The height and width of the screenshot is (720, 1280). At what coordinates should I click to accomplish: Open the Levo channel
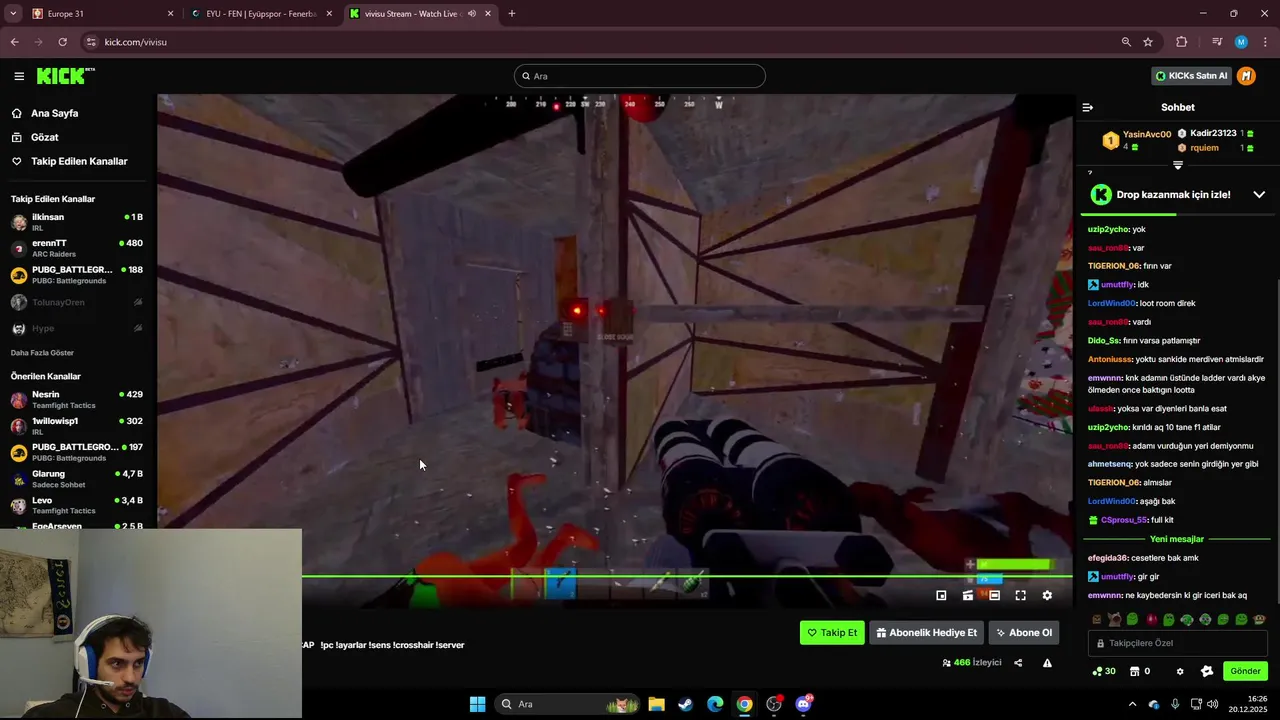[77, 505]
